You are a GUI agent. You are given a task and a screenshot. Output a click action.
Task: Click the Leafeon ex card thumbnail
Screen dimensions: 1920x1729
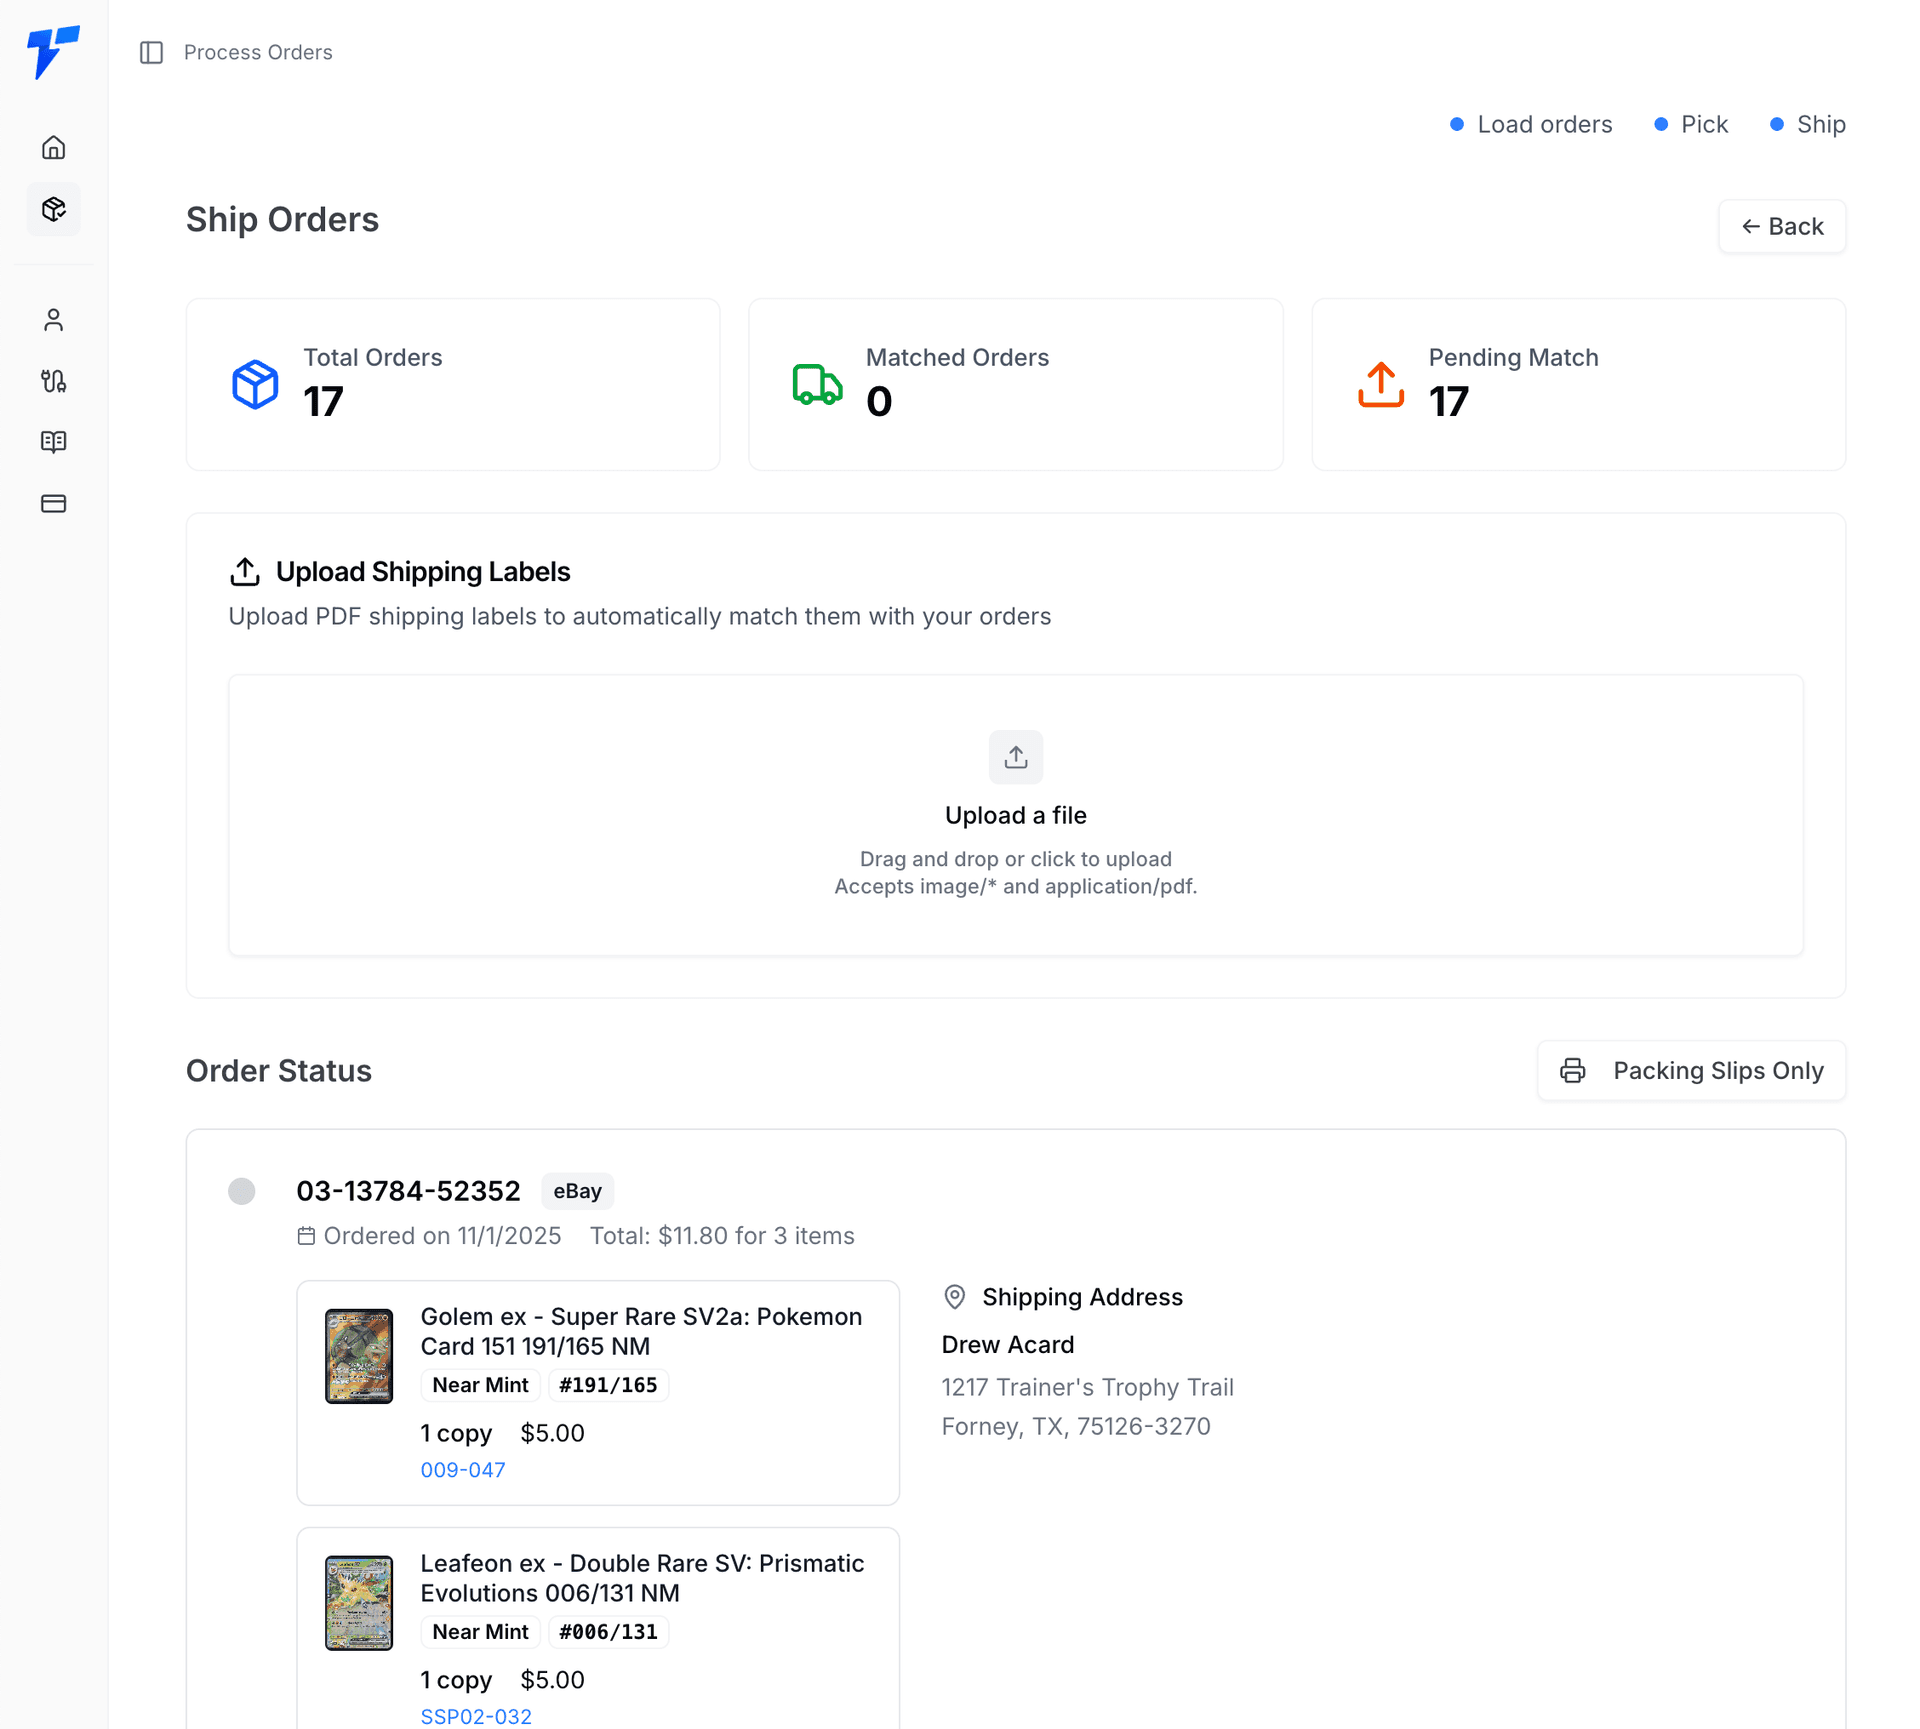click(x=359, y=1602)
